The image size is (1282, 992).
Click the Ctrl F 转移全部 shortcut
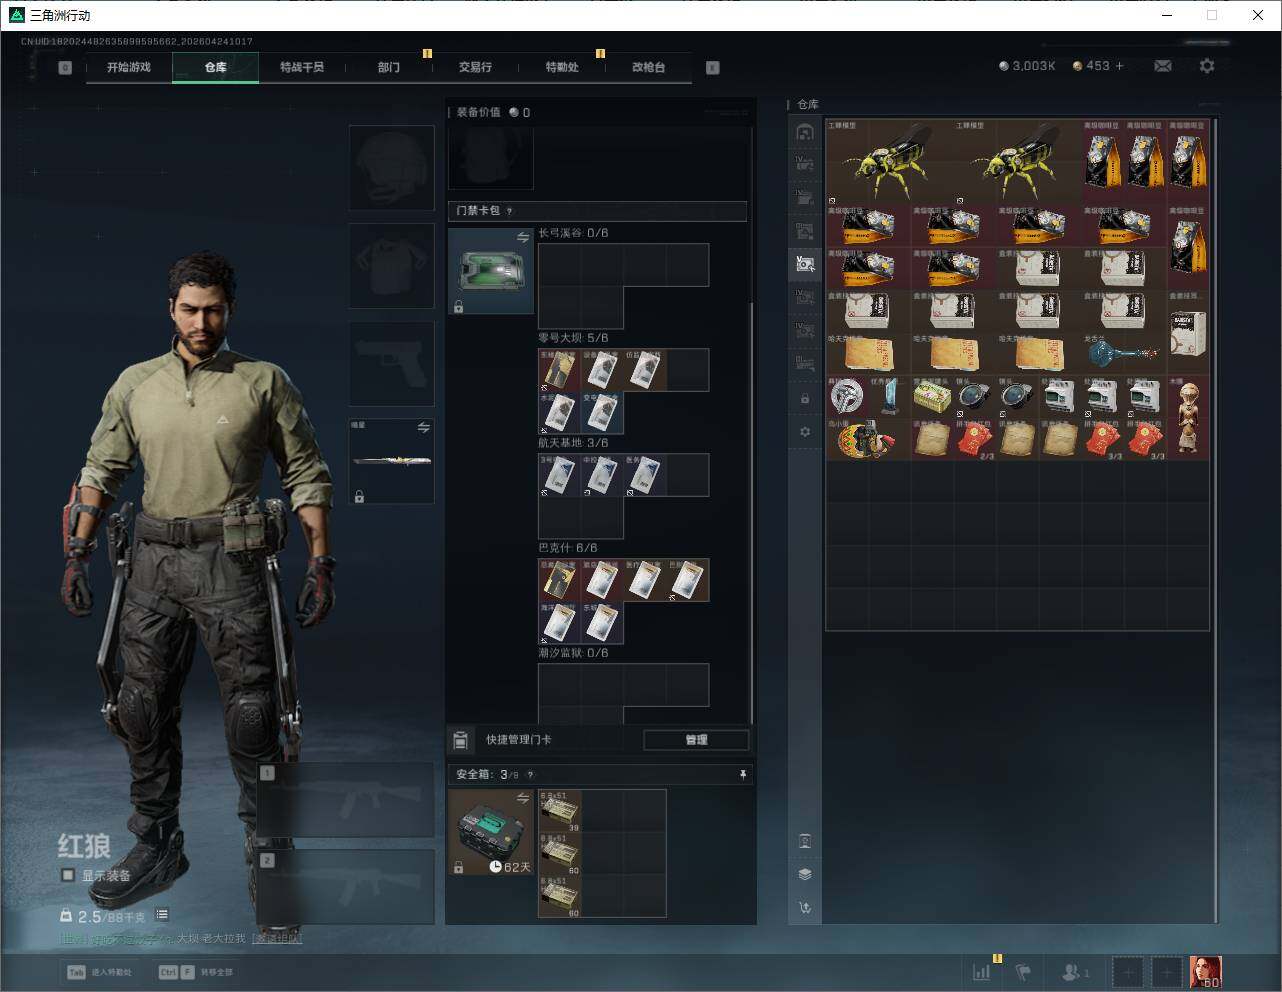[x=196, y=972]
